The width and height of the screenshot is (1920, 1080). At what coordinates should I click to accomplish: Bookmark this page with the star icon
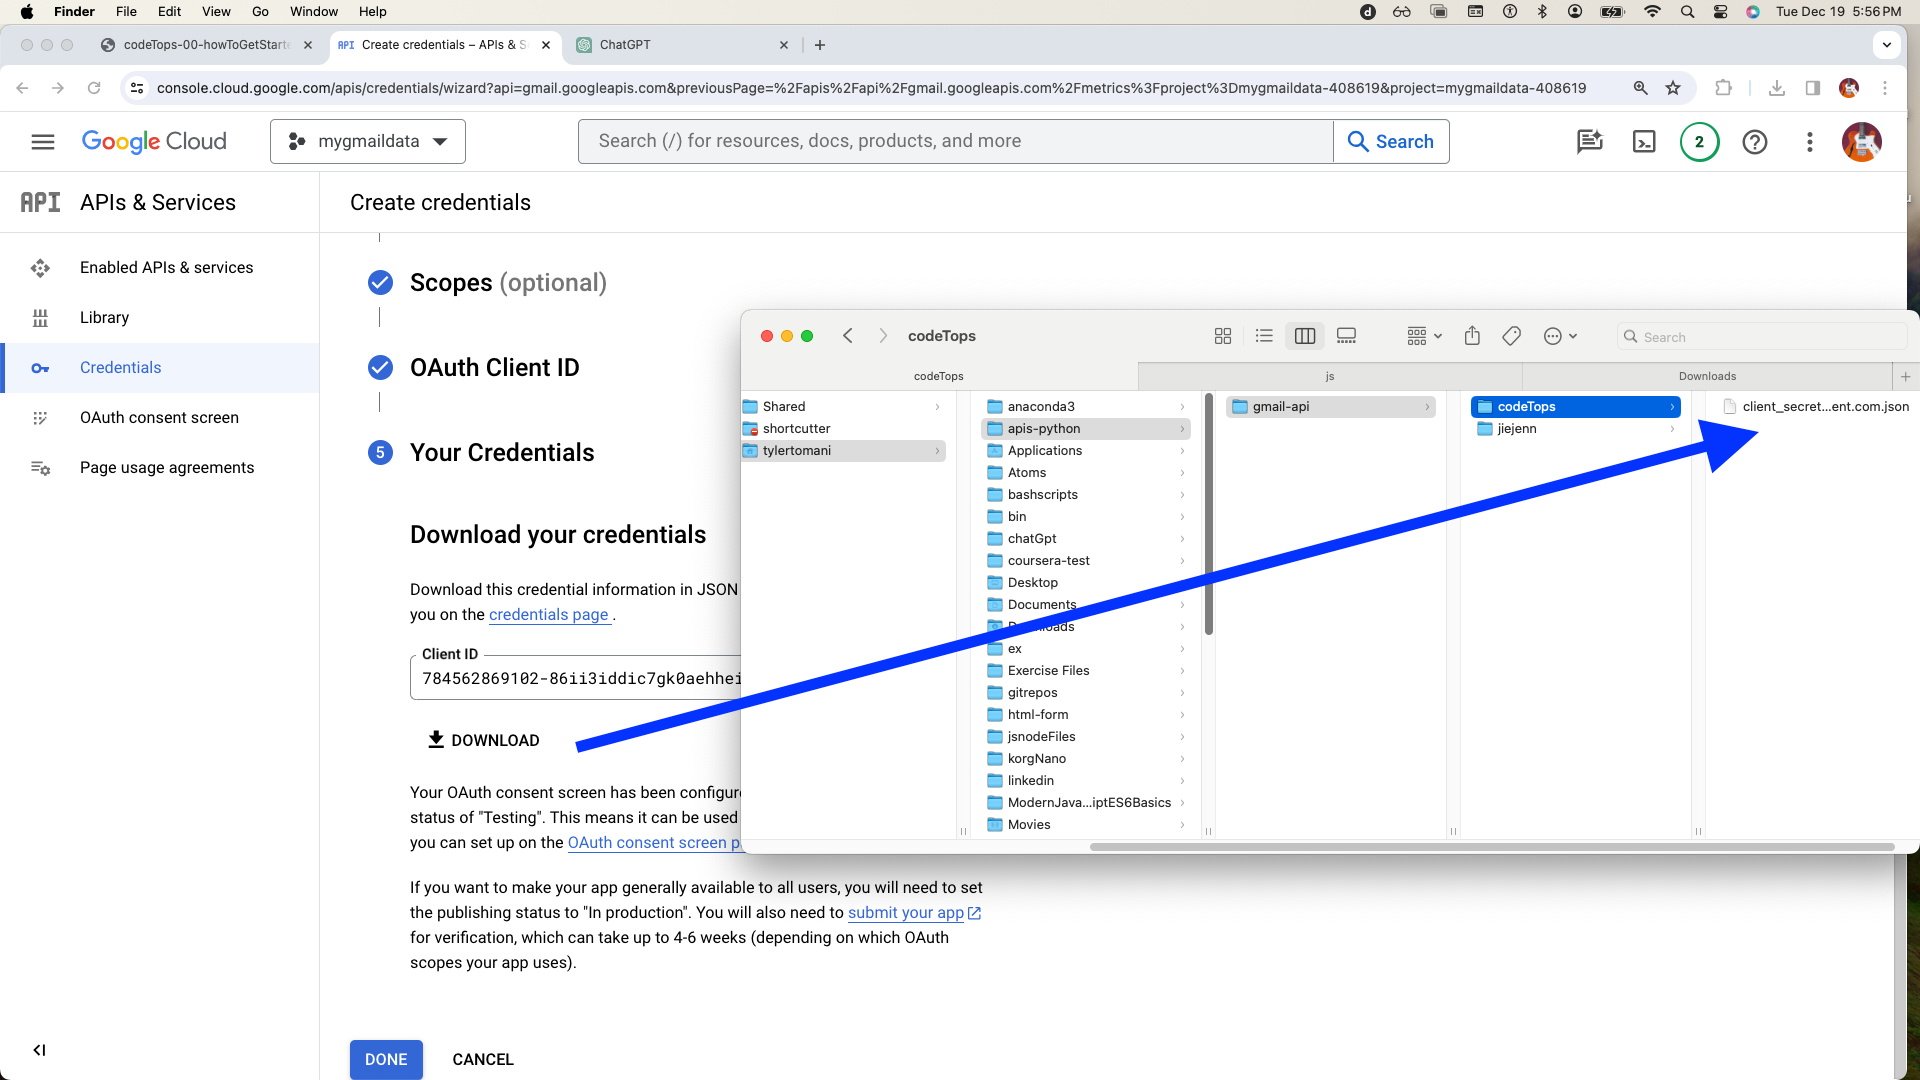(x=1673, y=88)
